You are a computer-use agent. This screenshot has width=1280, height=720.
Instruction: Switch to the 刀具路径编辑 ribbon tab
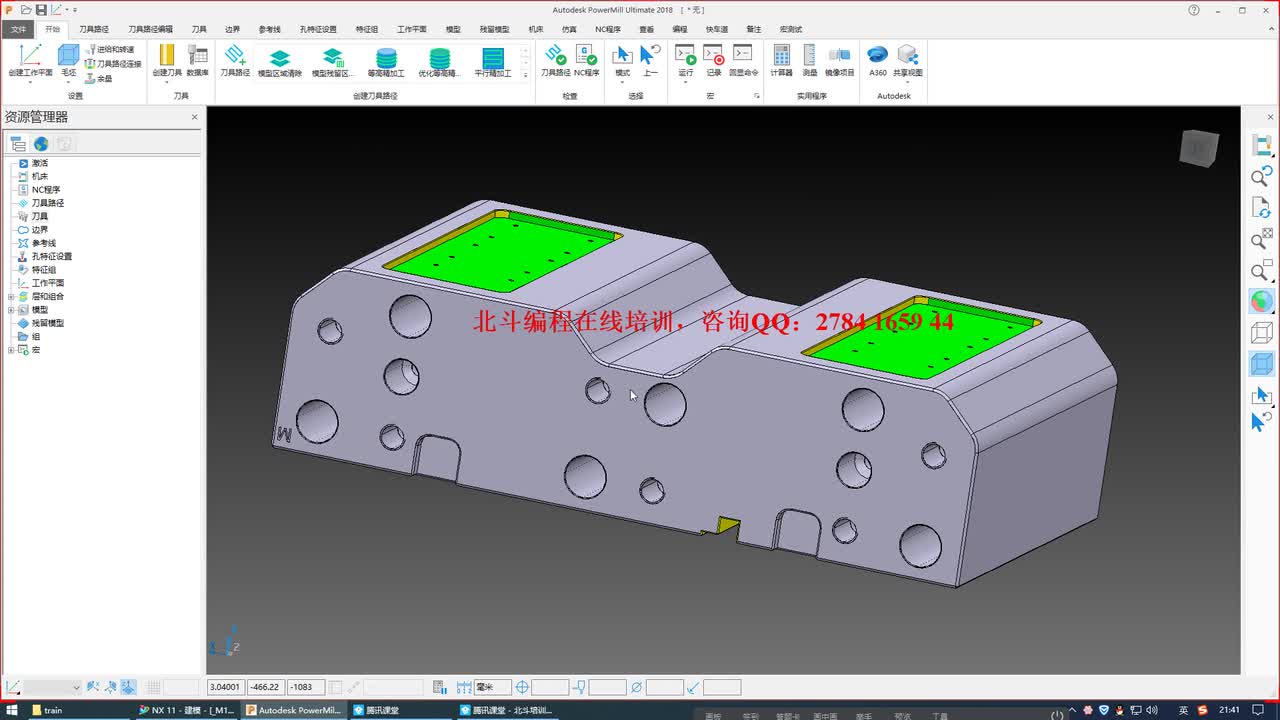pos(150,29)
